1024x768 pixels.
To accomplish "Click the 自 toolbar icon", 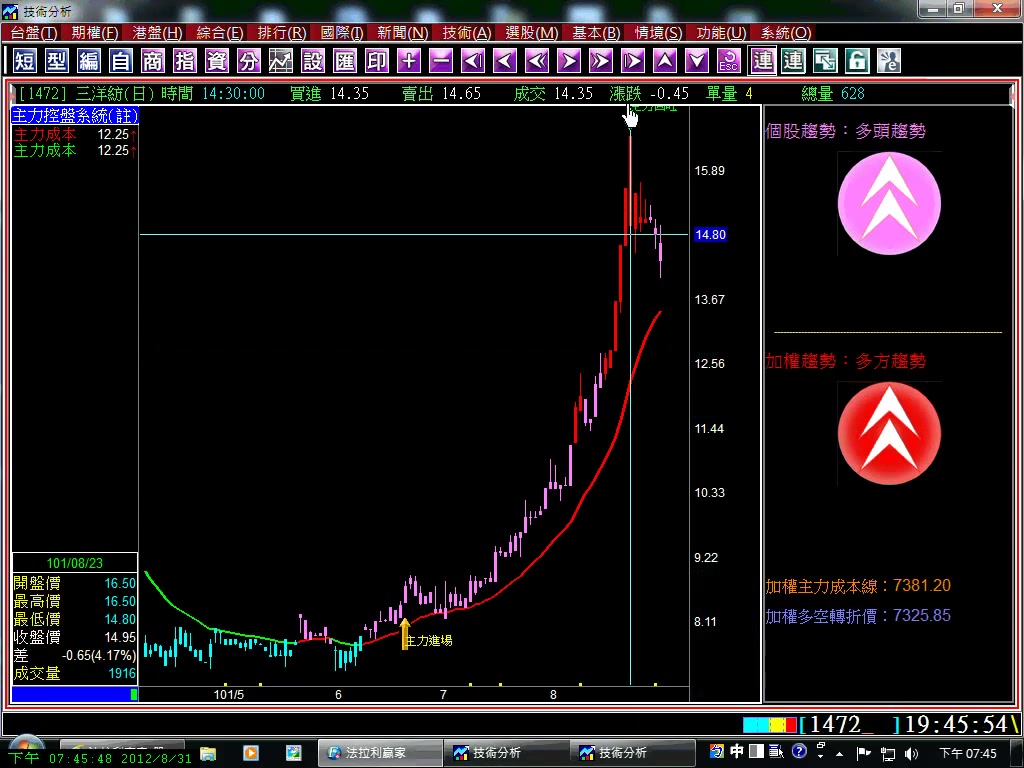I will pos(121,61).
